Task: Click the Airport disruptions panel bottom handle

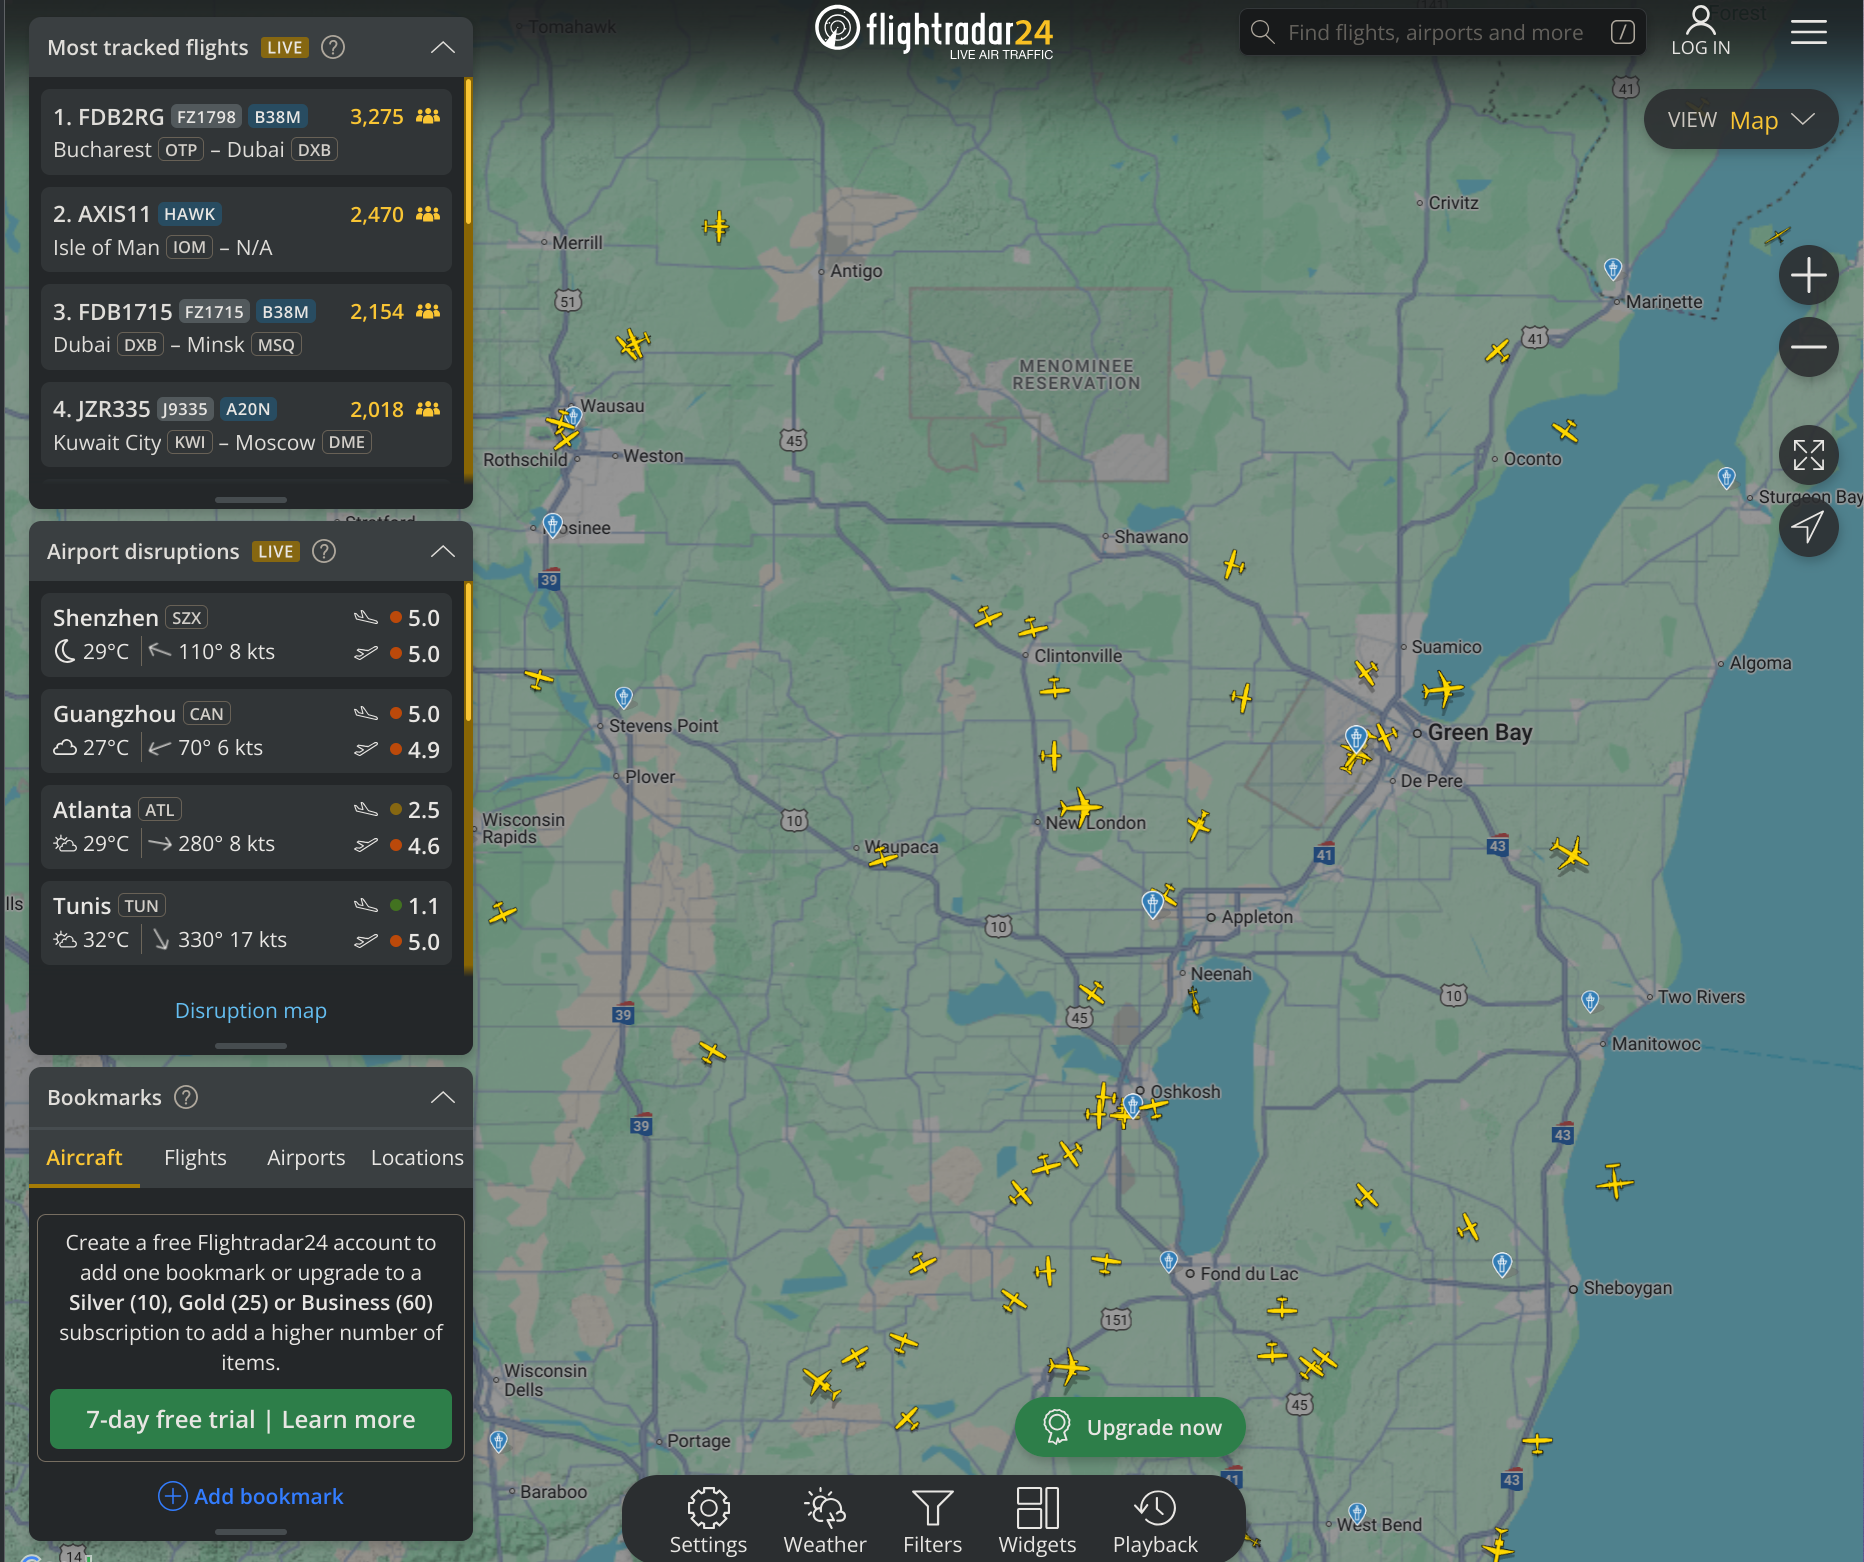Action: point(251,1045)
